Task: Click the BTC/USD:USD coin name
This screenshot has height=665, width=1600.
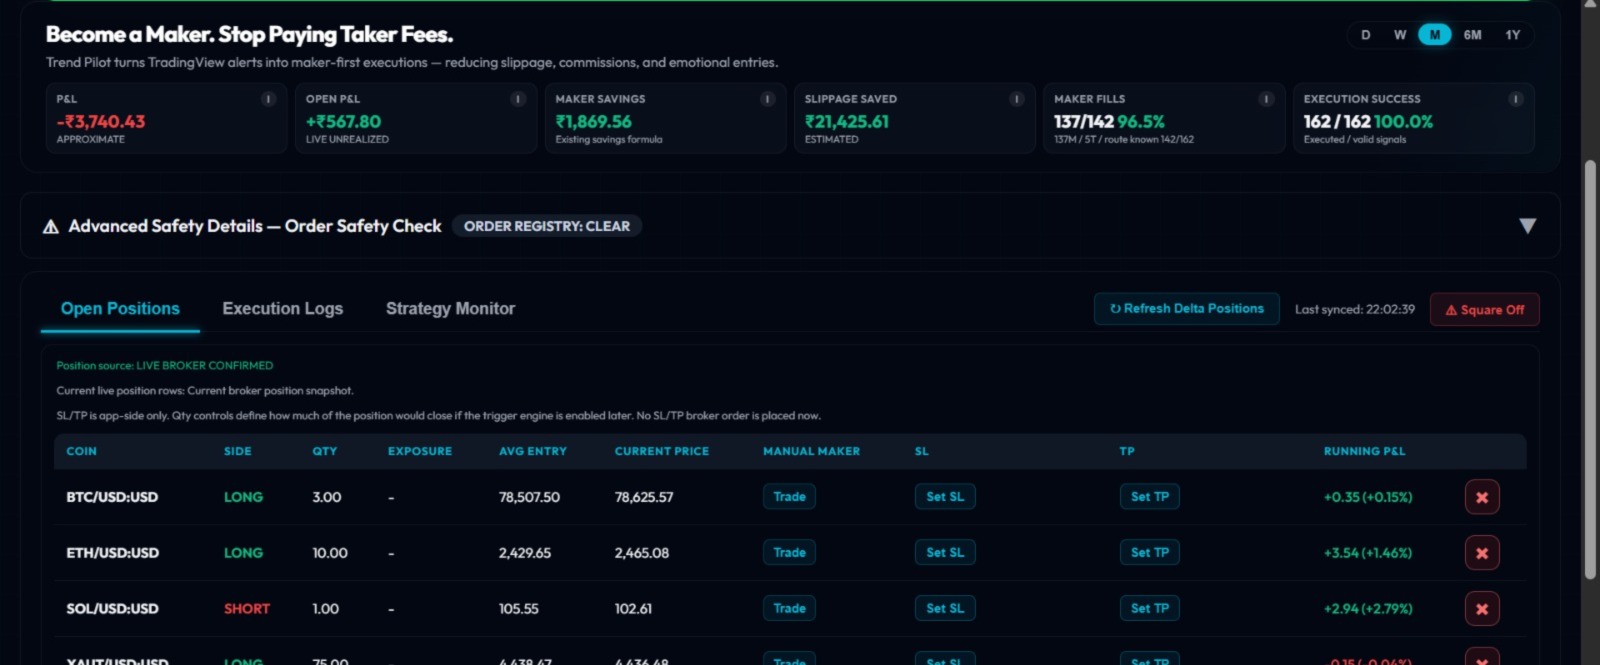Action: coord(112,497)
